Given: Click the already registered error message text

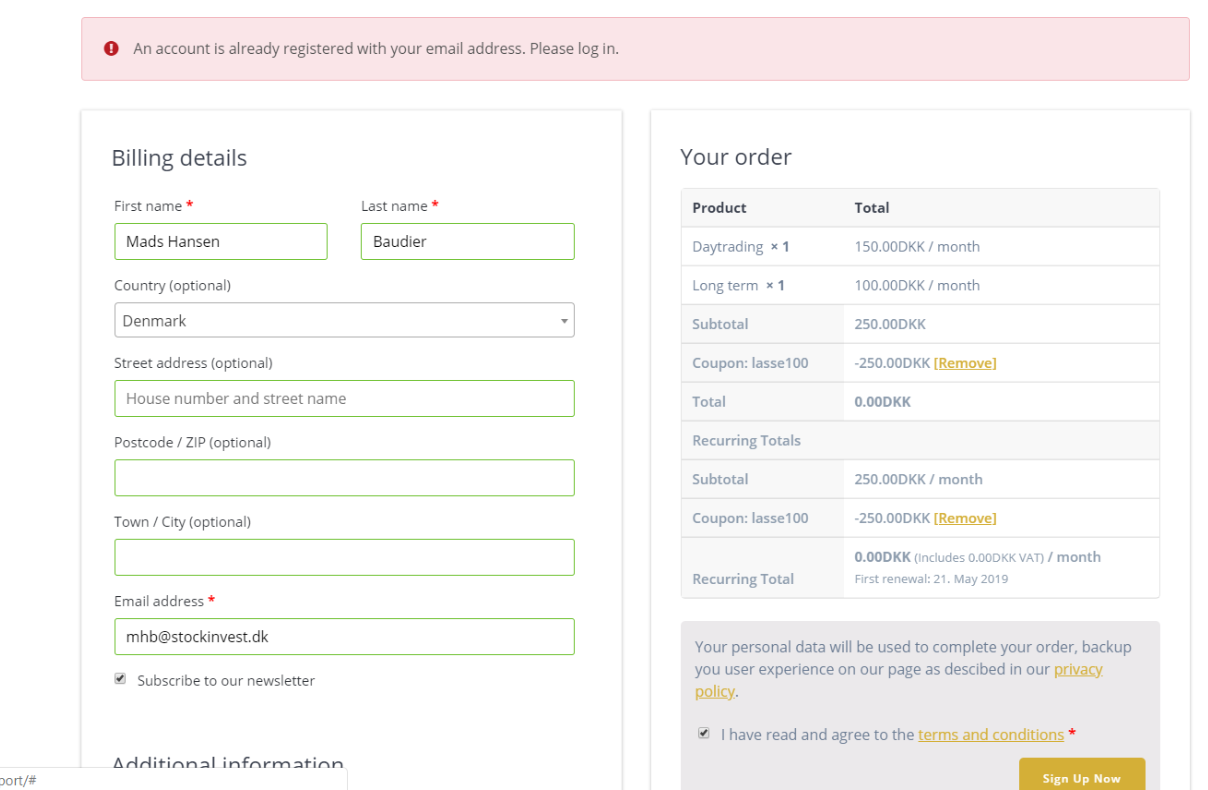Looking at the screenshot, I should pyautogui.click(x=376, y=48).
